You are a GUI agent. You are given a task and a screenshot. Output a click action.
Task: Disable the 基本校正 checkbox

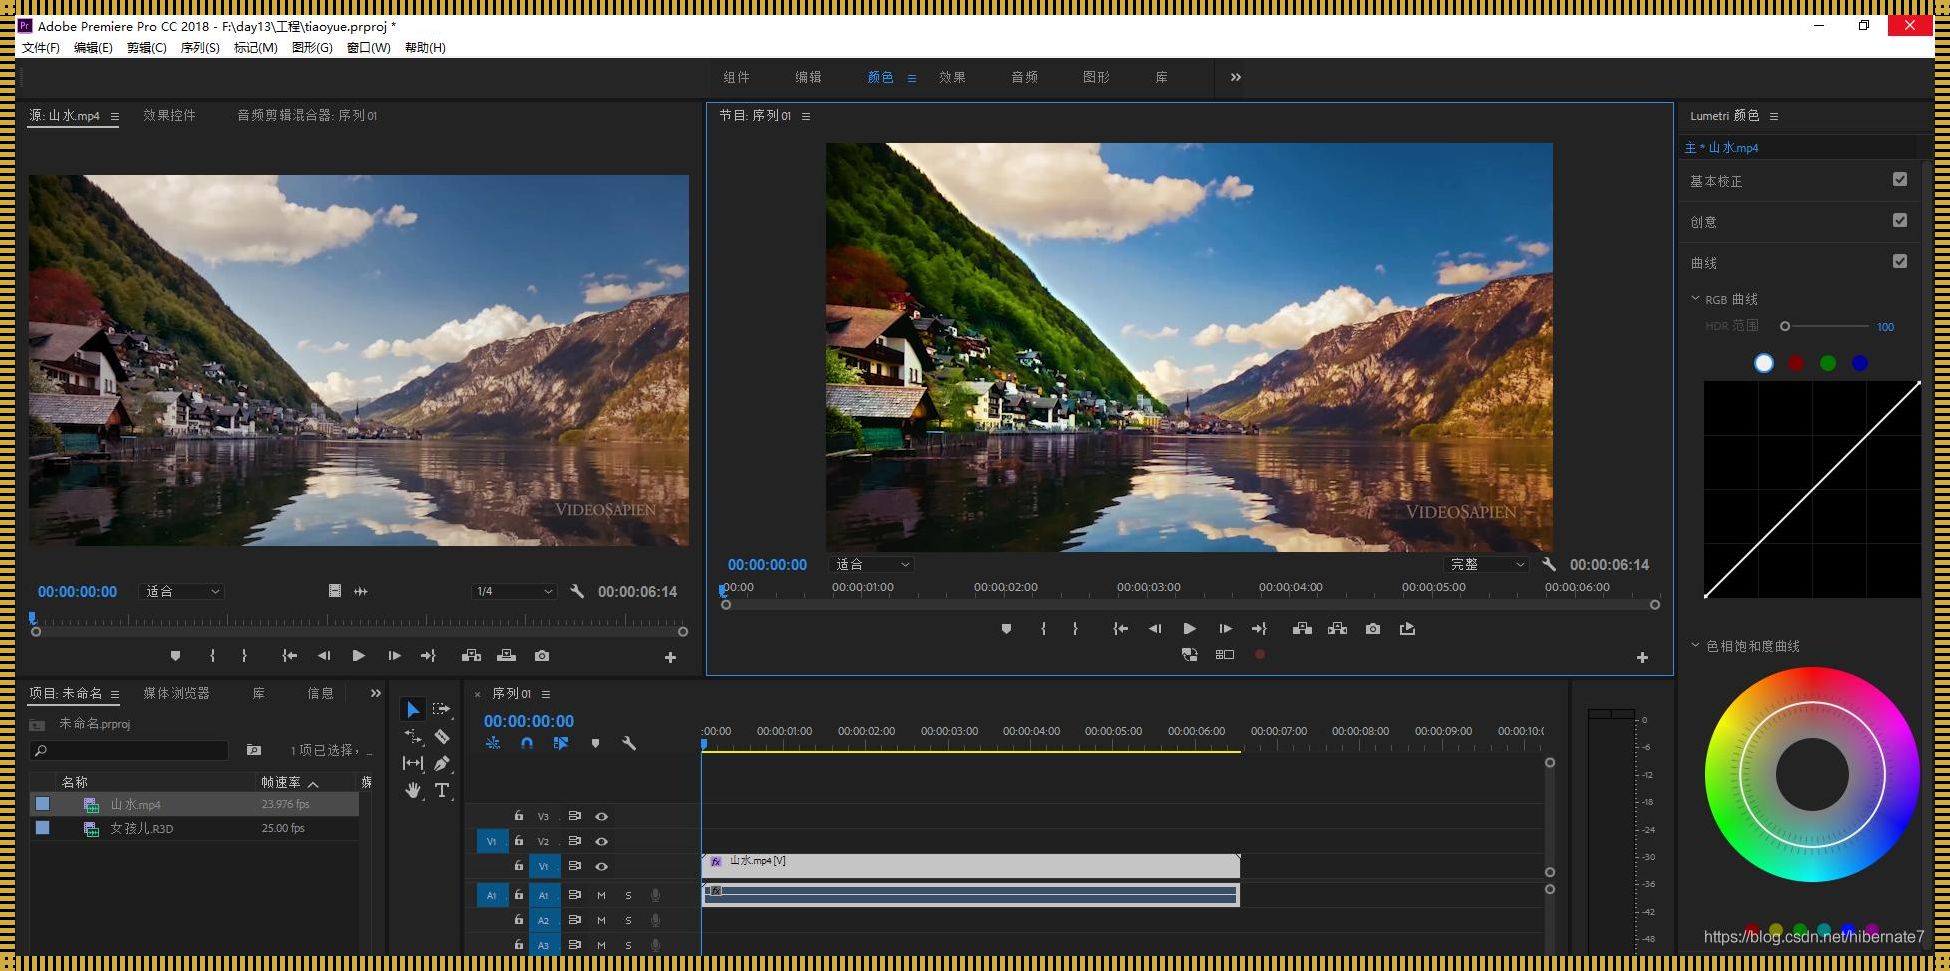(1900, 180)
